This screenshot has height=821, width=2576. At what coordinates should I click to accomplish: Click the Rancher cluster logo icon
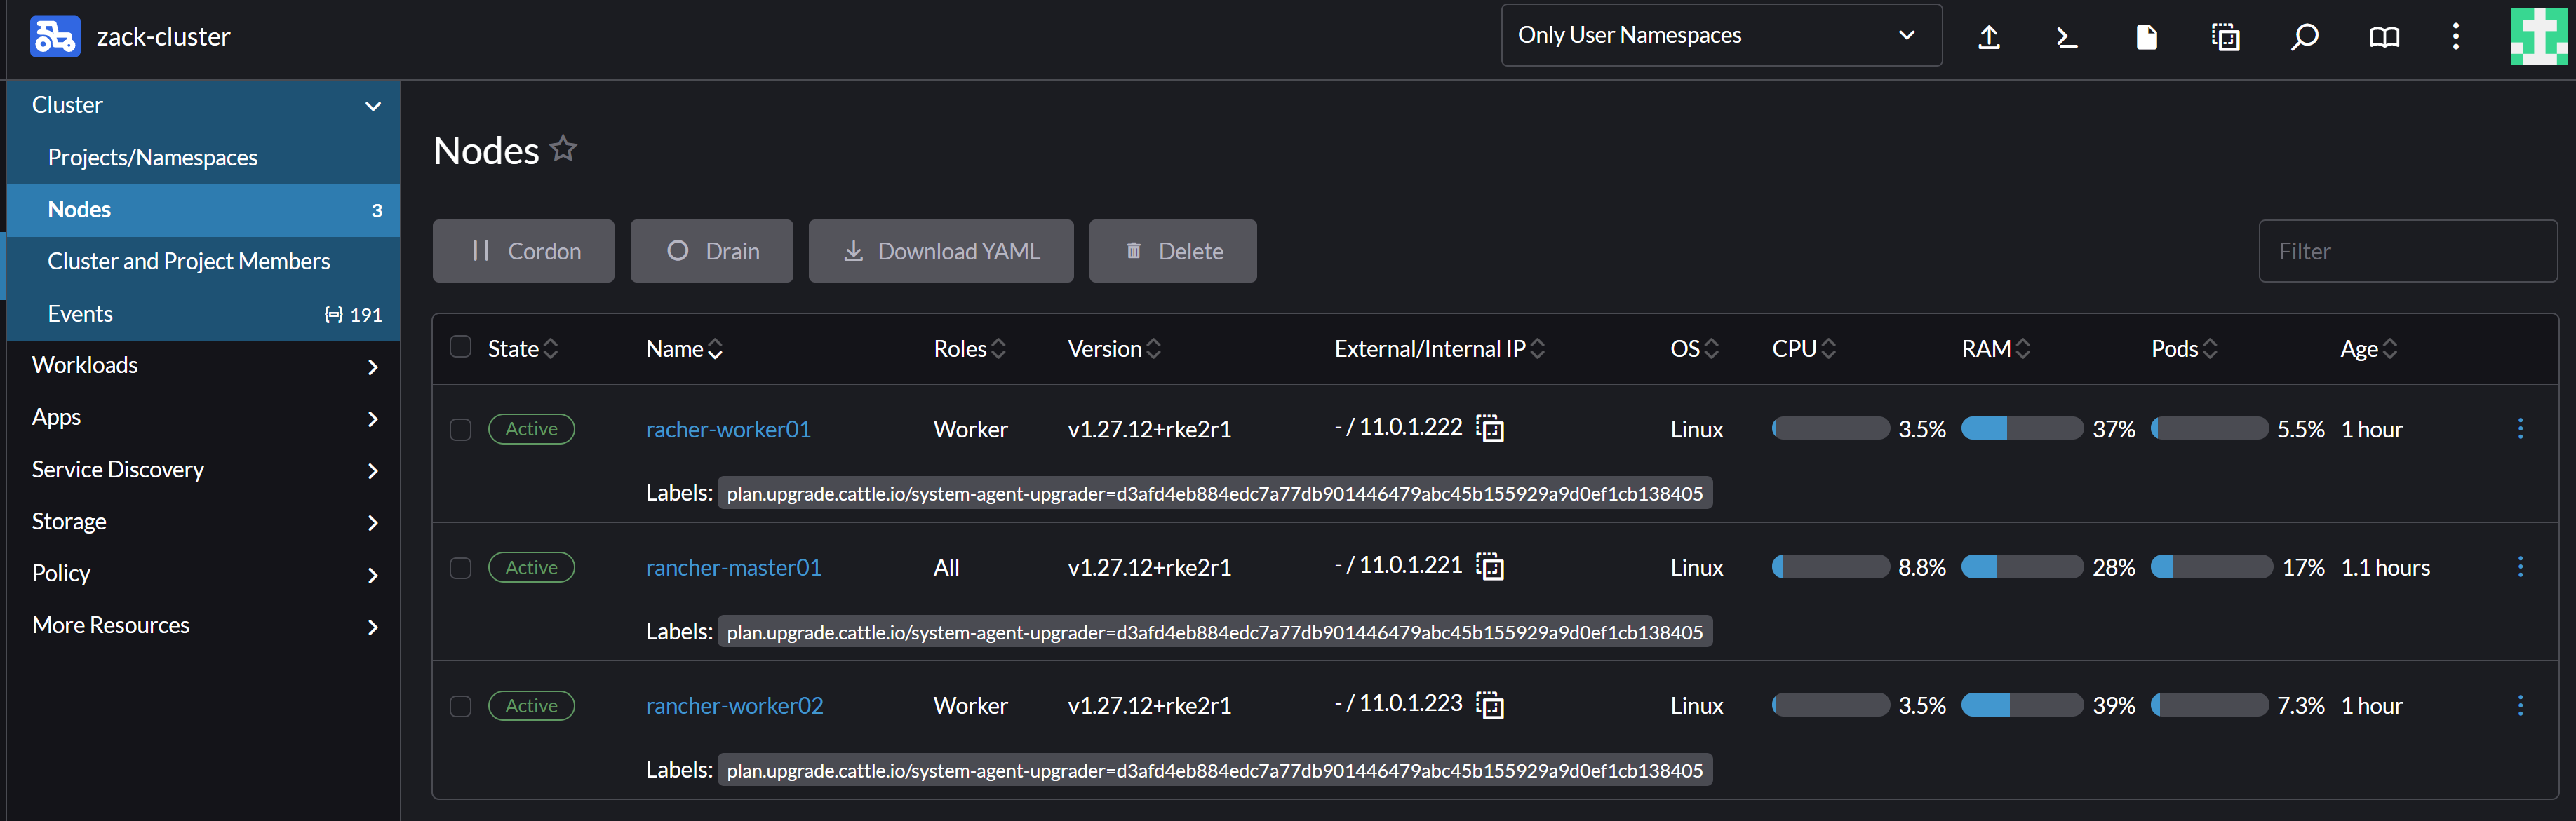55,37
